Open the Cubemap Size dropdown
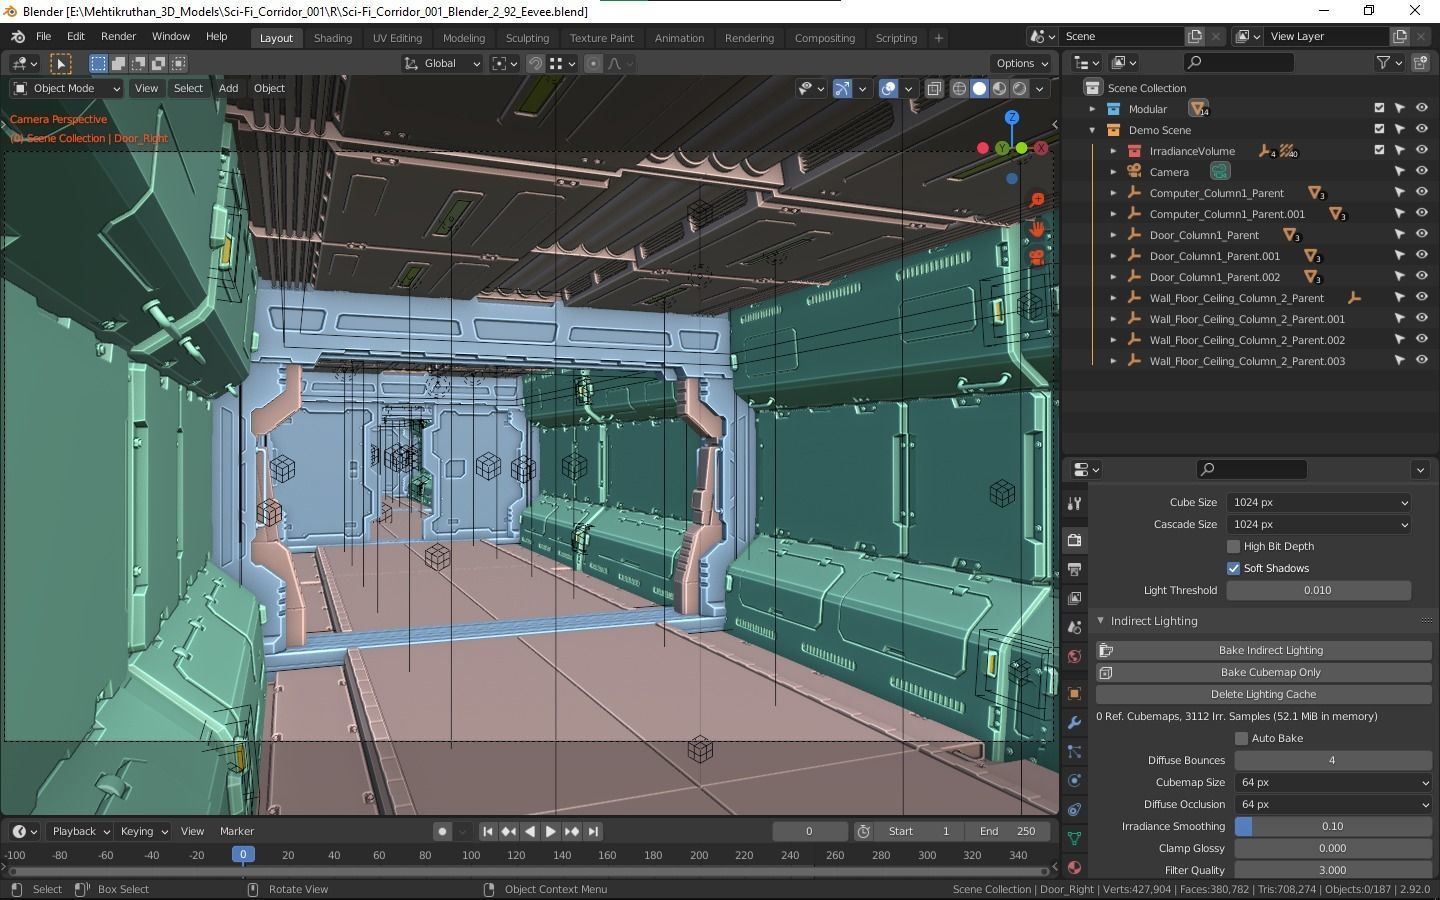The height and width of the screenshot is (900, 1440). (x=1333, y=782)
